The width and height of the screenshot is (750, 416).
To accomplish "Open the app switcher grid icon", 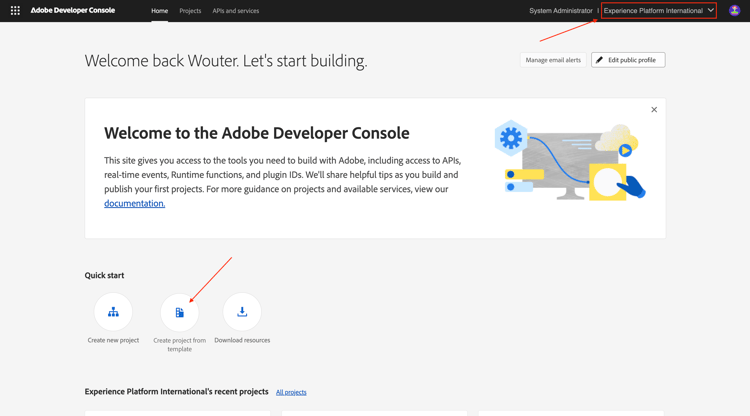I will click(x=15, y=11).
